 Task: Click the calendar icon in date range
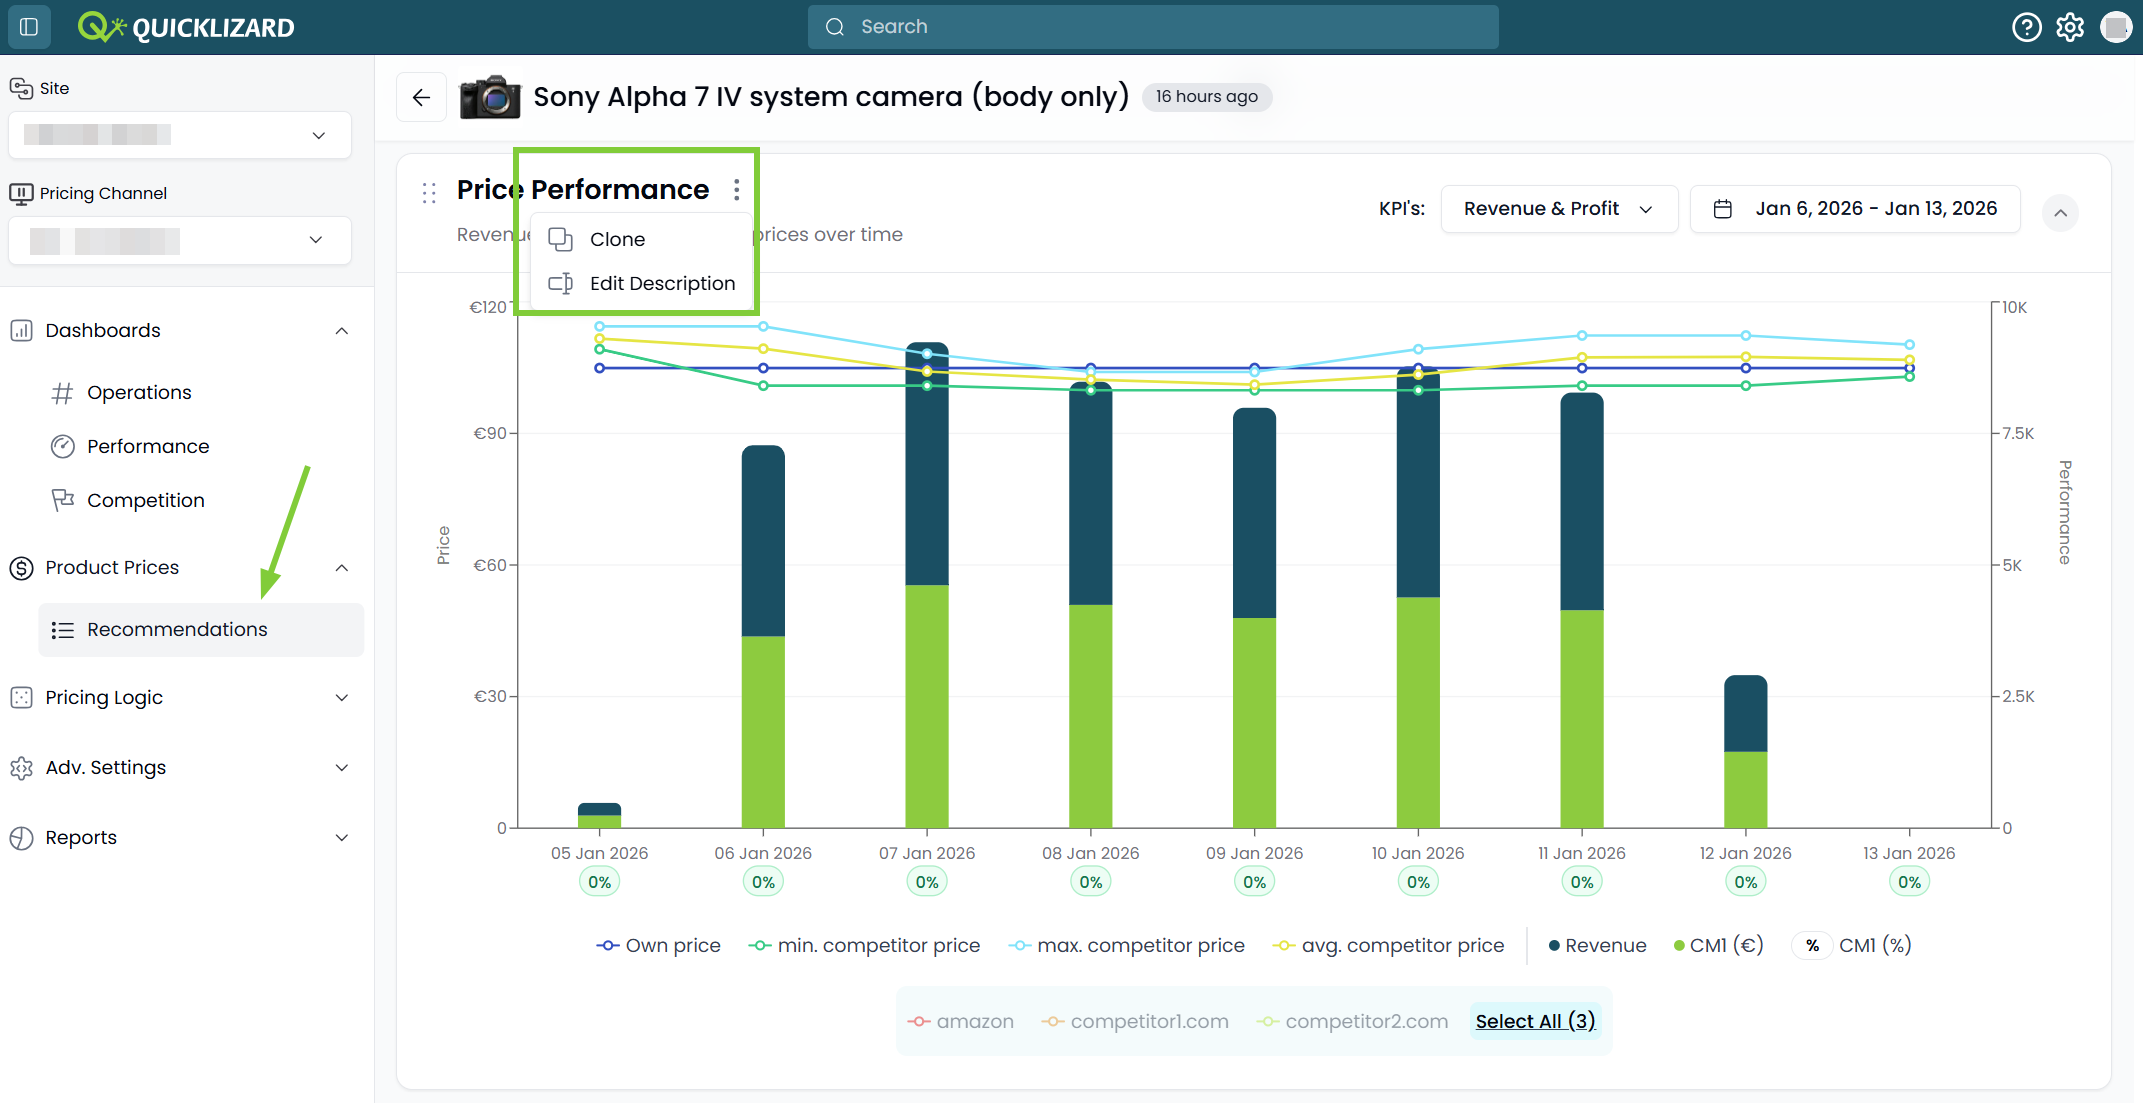(1722, 209)
